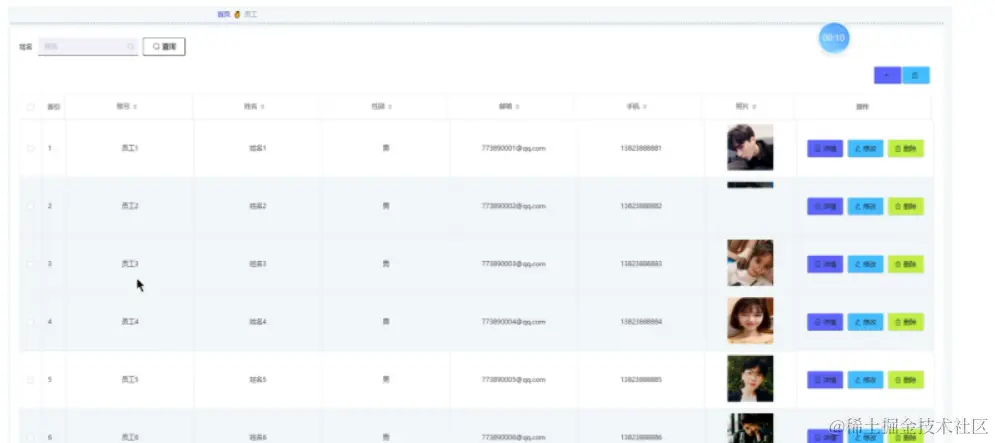The width and height of the screenshot is (995, 443).
Task: Click the 员工2 account cell
Action: [129, 206]
